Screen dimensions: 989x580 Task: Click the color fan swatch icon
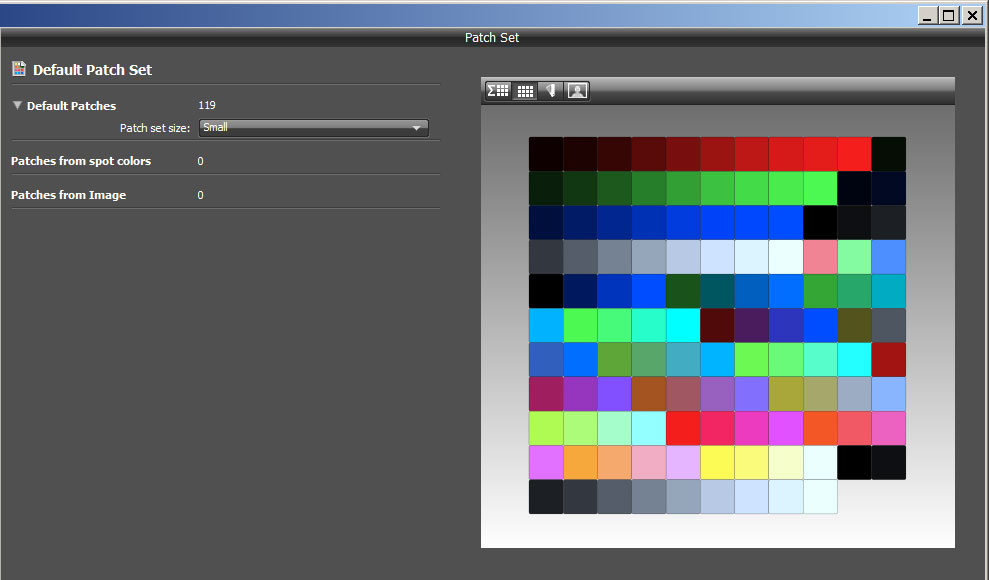coord(551,91)
